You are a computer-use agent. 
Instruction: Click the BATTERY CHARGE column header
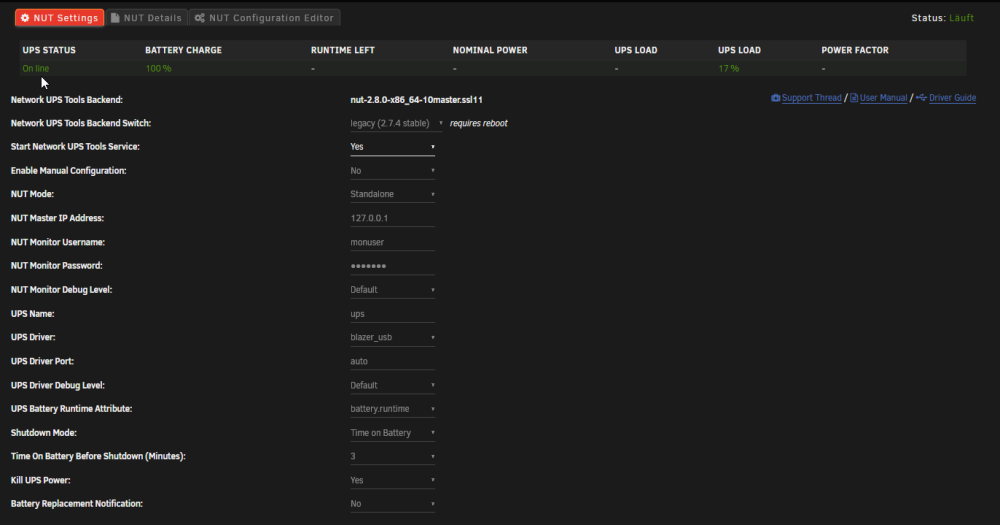click(x=183, y=50)
